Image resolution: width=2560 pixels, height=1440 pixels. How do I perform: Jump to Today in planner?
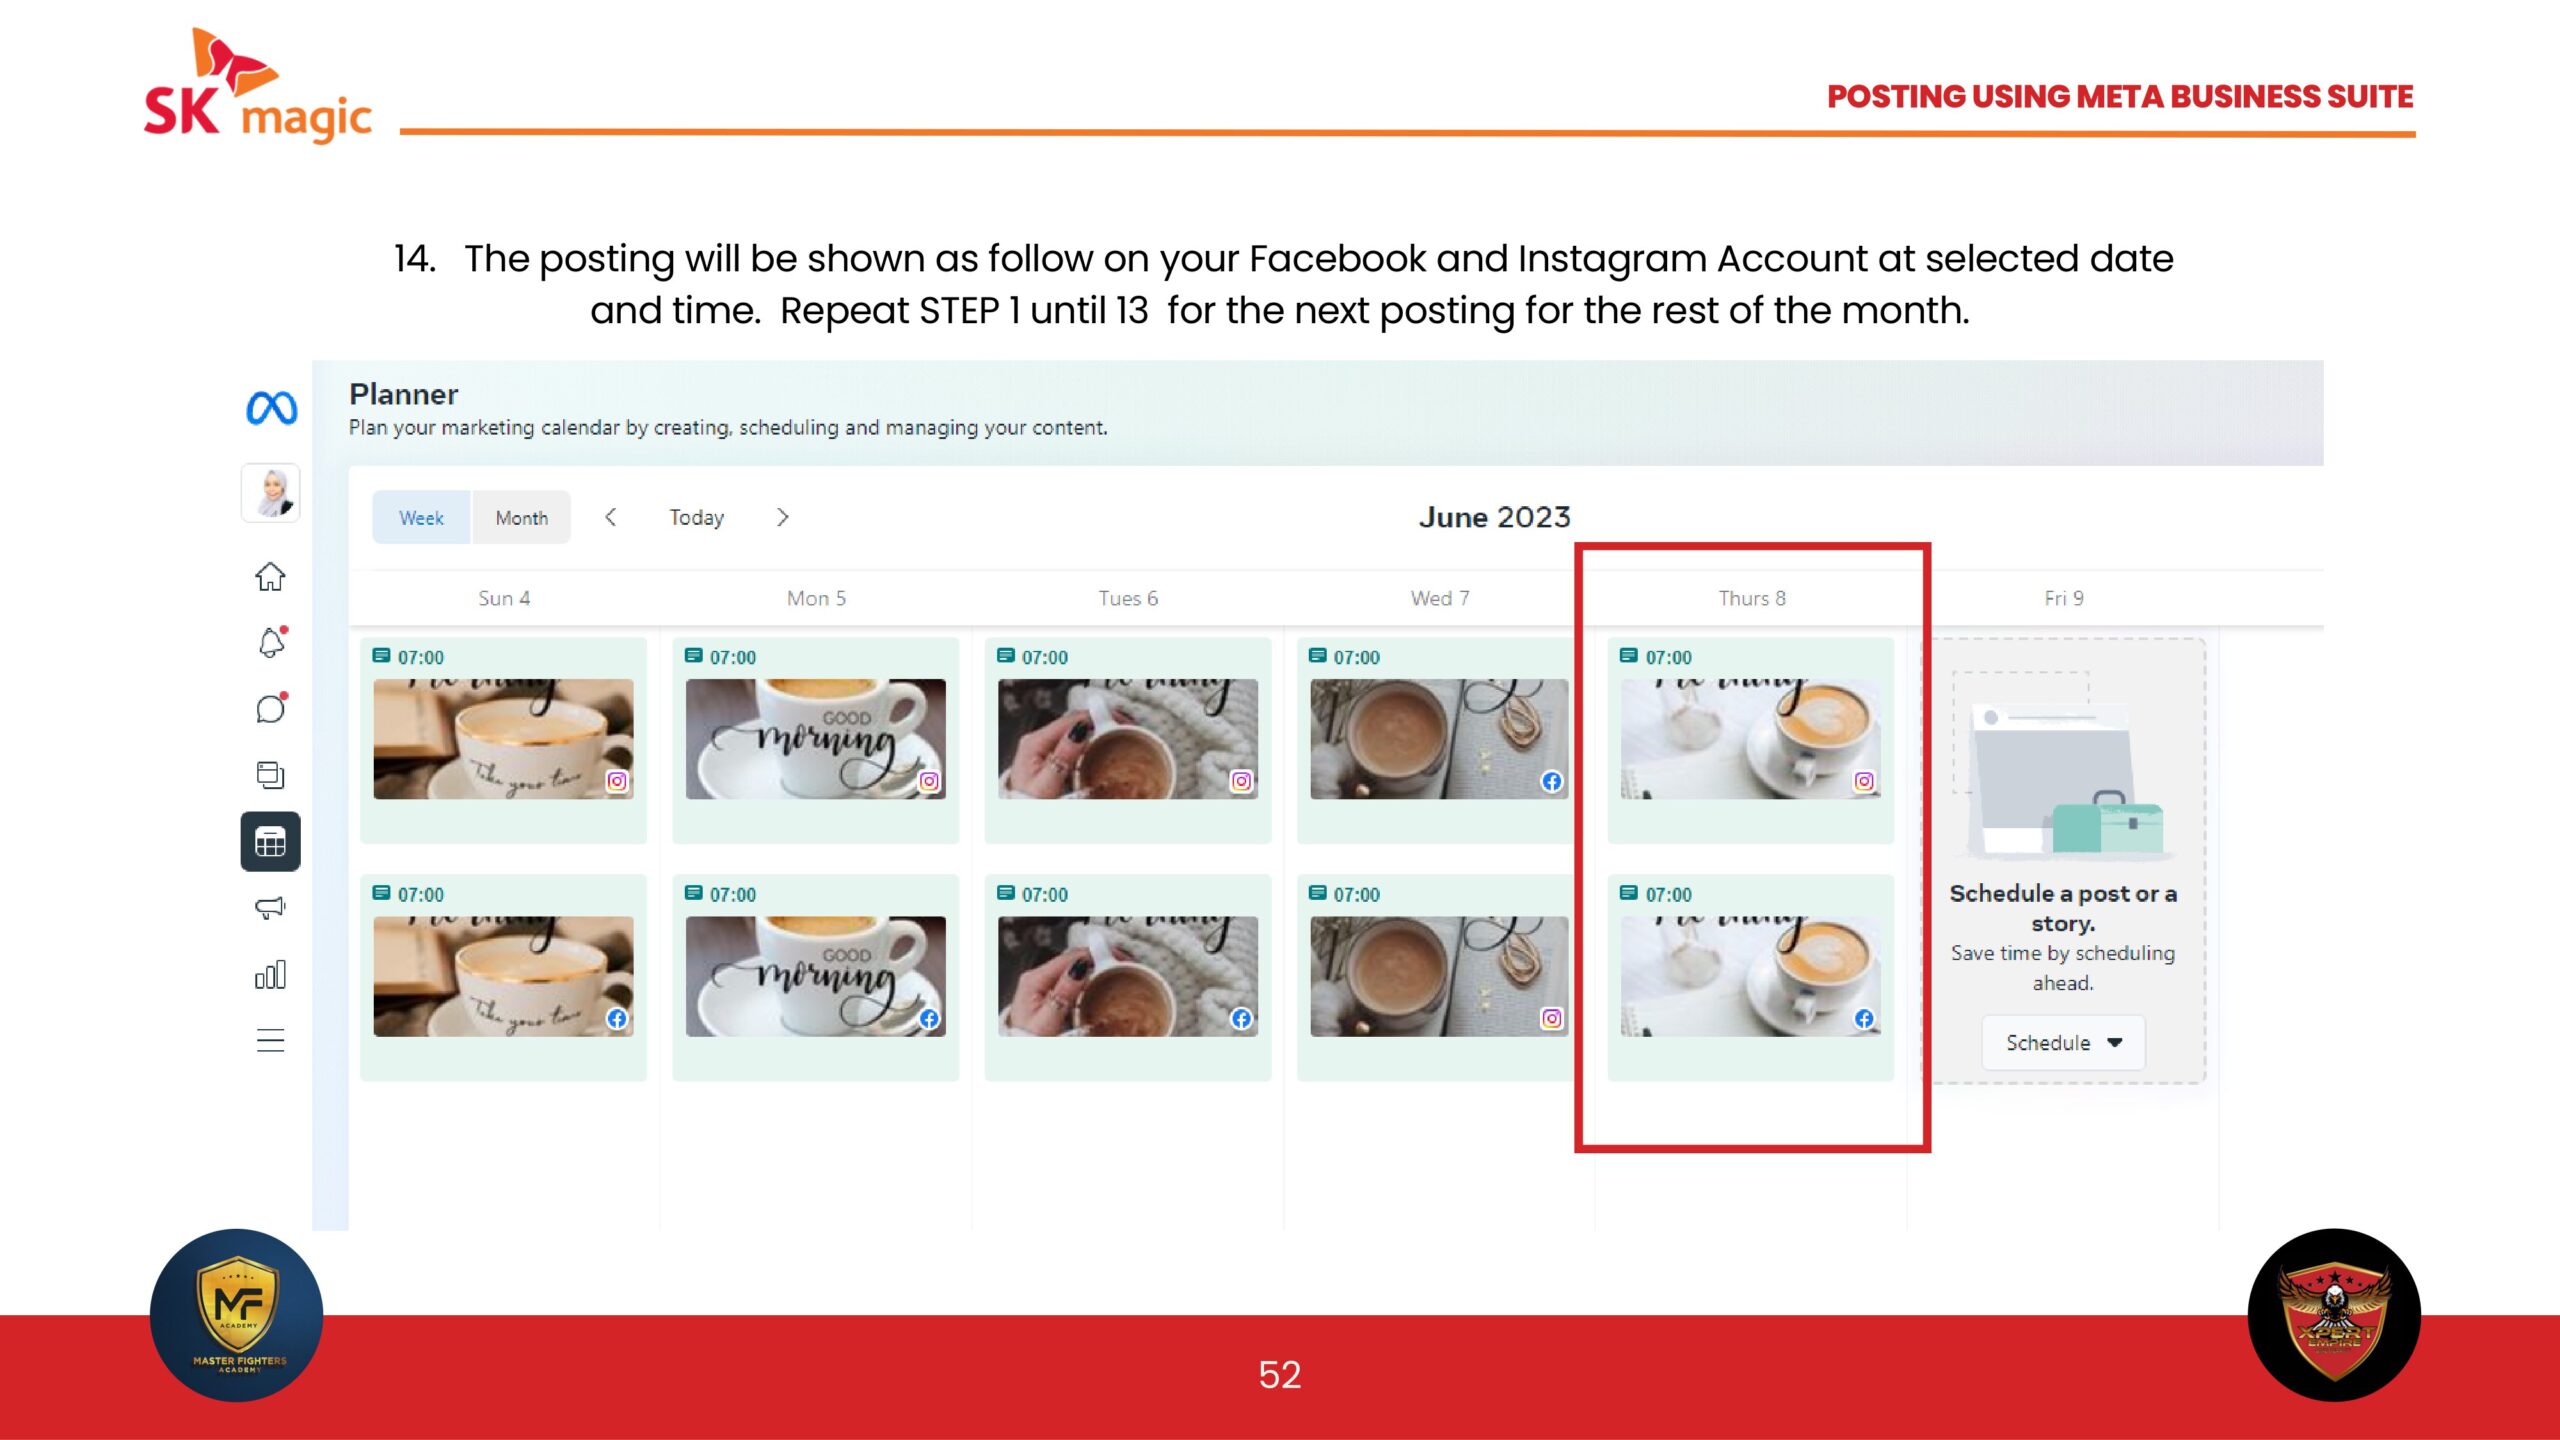[x=697, y=518]
